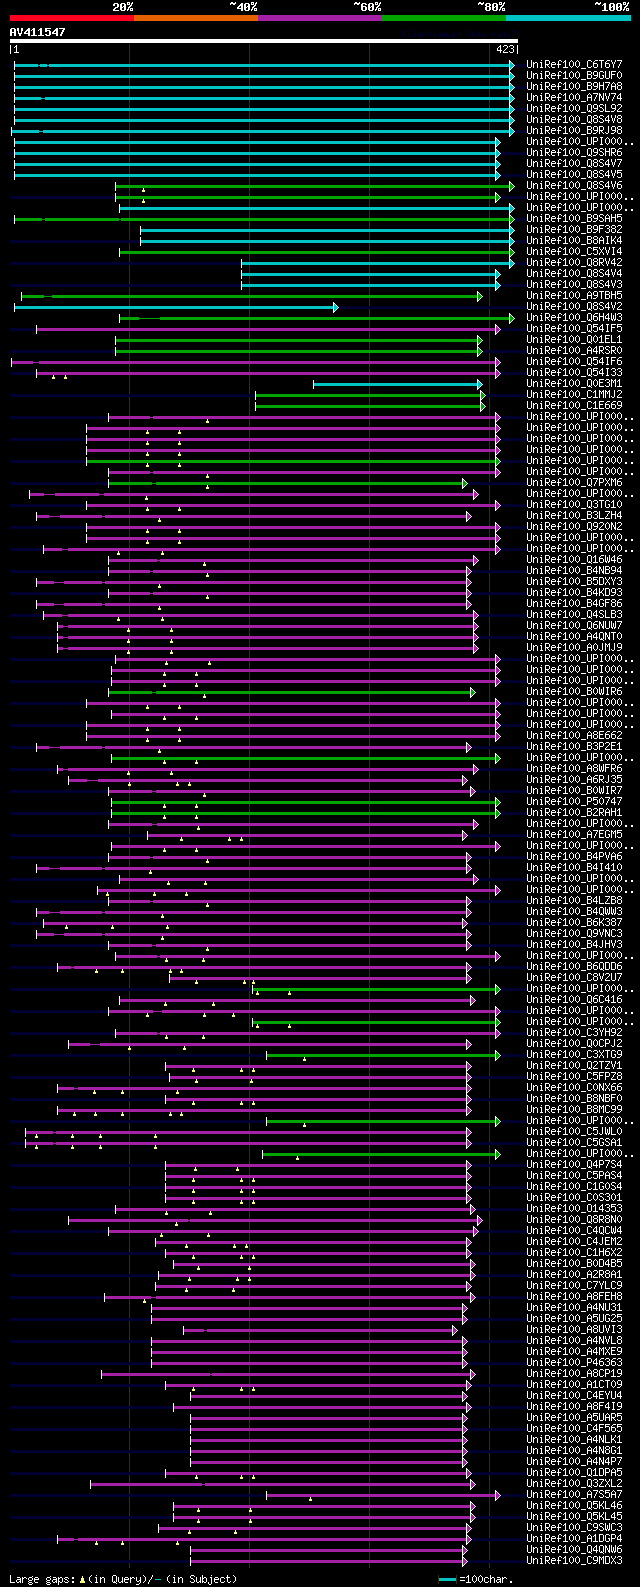Screen dimensions: 640x1587
Task: Open hit UniRef100_B9GUF0
Action: (x=574, y=75)
